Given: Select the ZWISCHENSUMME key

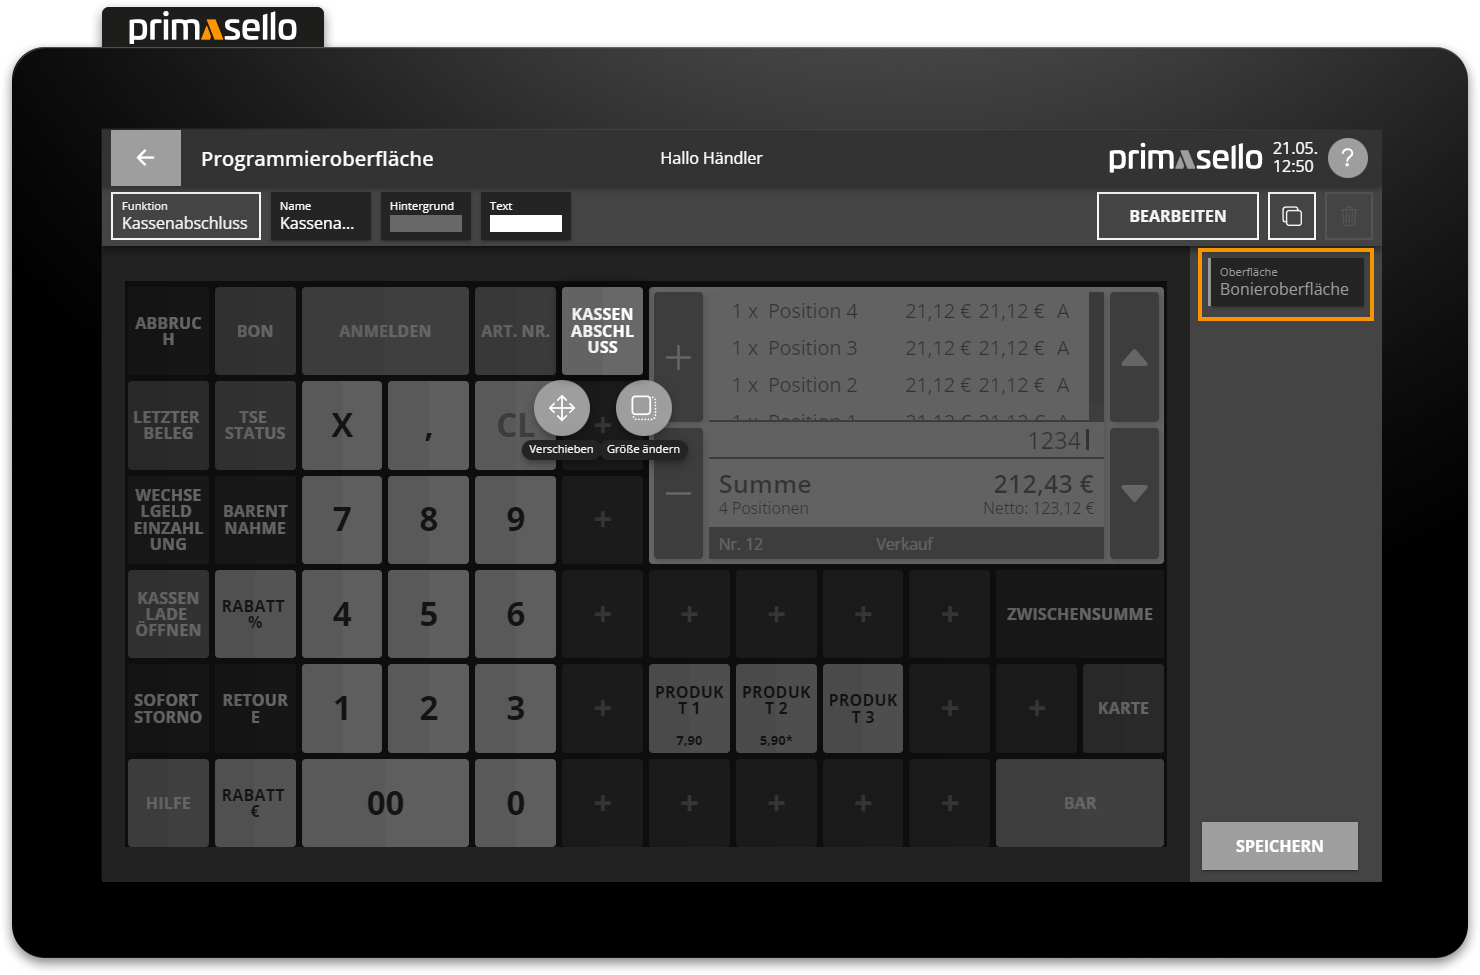Looking at the screenshot, I should pos(1079,614).
